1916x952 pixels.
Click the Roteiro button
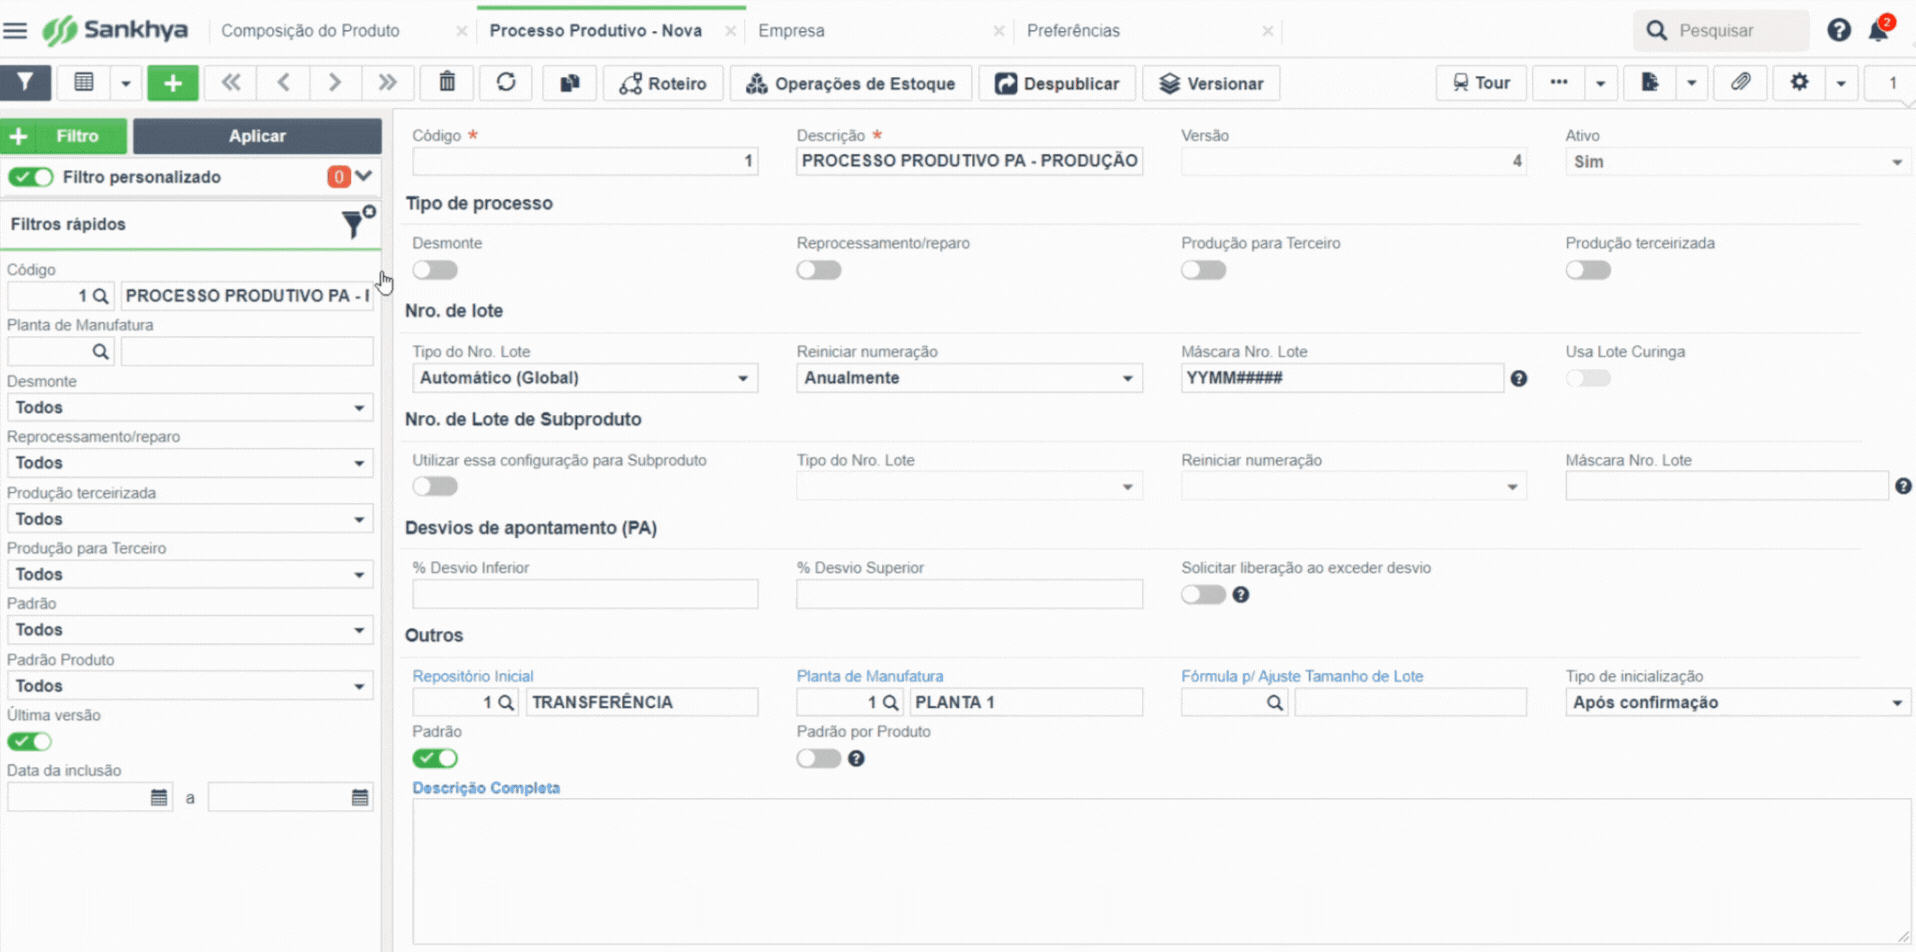(x=663, y=83)
